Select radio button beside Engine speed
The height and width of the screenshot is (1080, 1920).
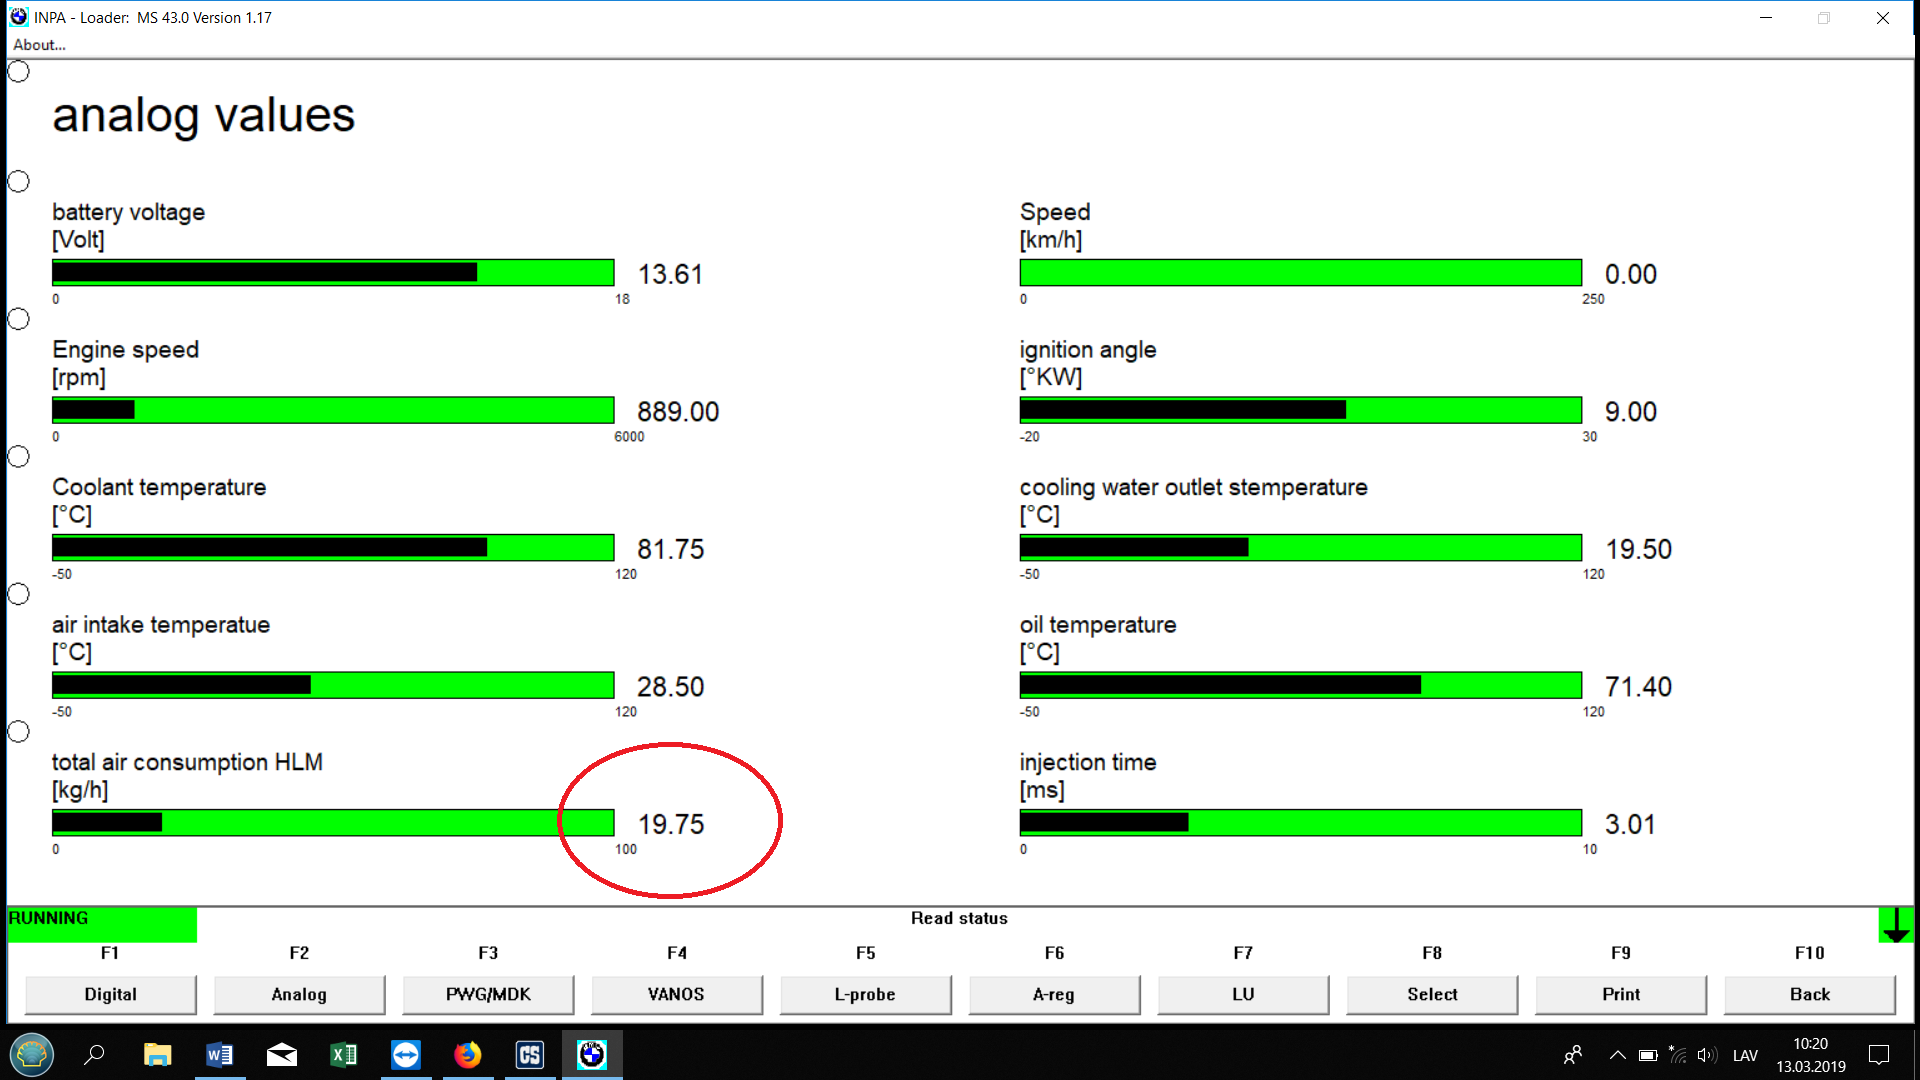(19, 319)
